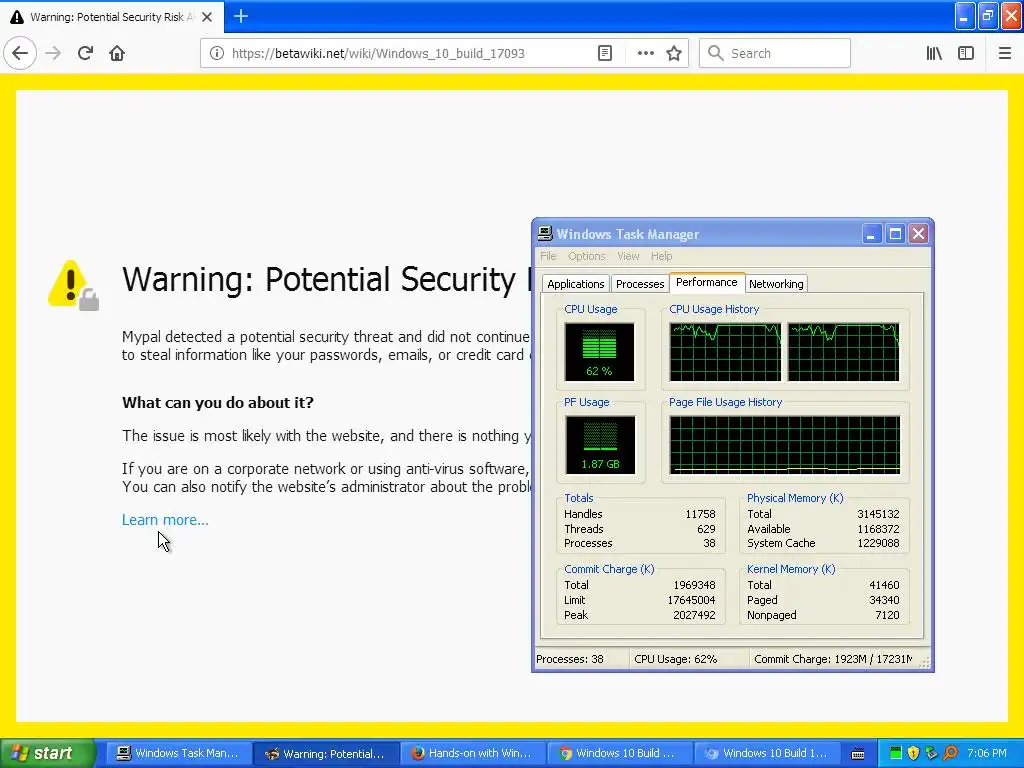Click the Threads value 629

click(706, 529)
